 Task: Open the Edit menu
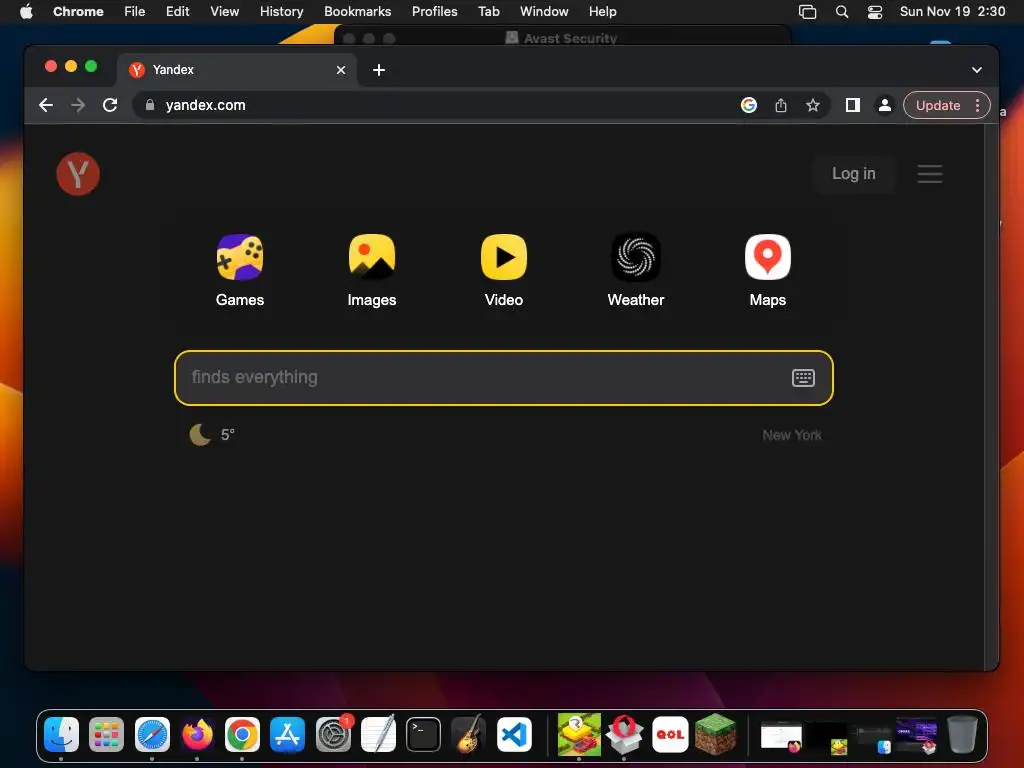[177, 11]
